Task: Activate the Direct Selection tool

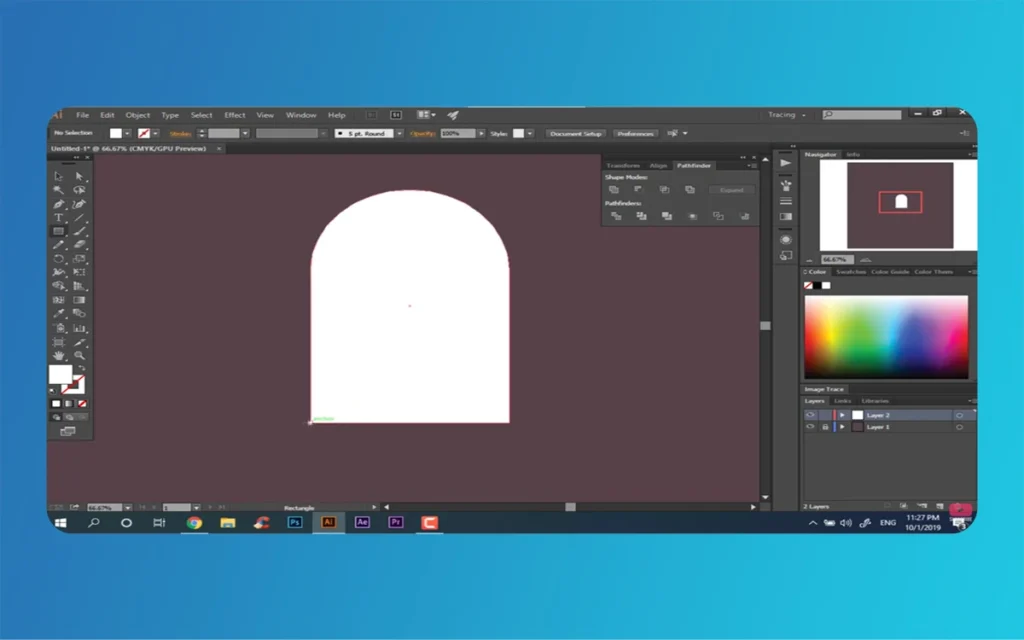Action: coord(79,176)
